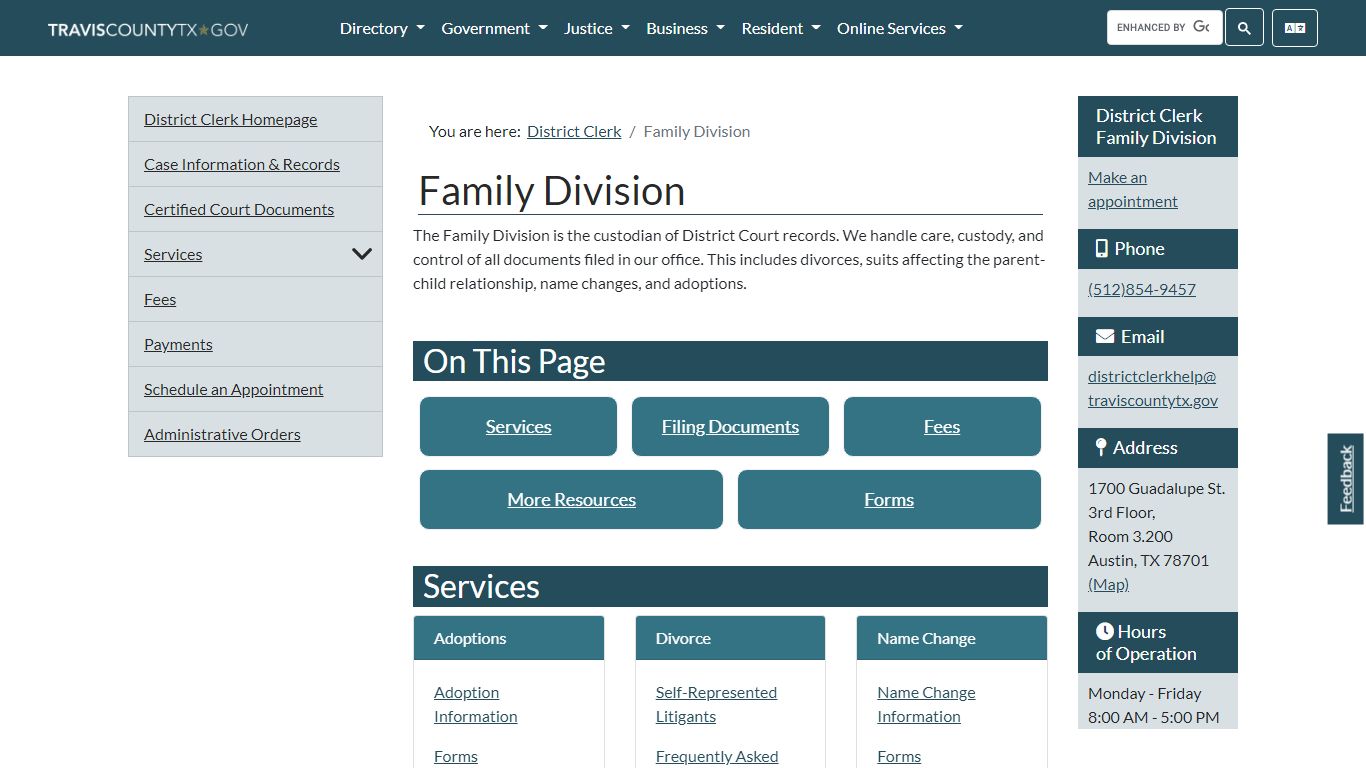
Task: Click the Name Change card header
Action: (952, 638)
